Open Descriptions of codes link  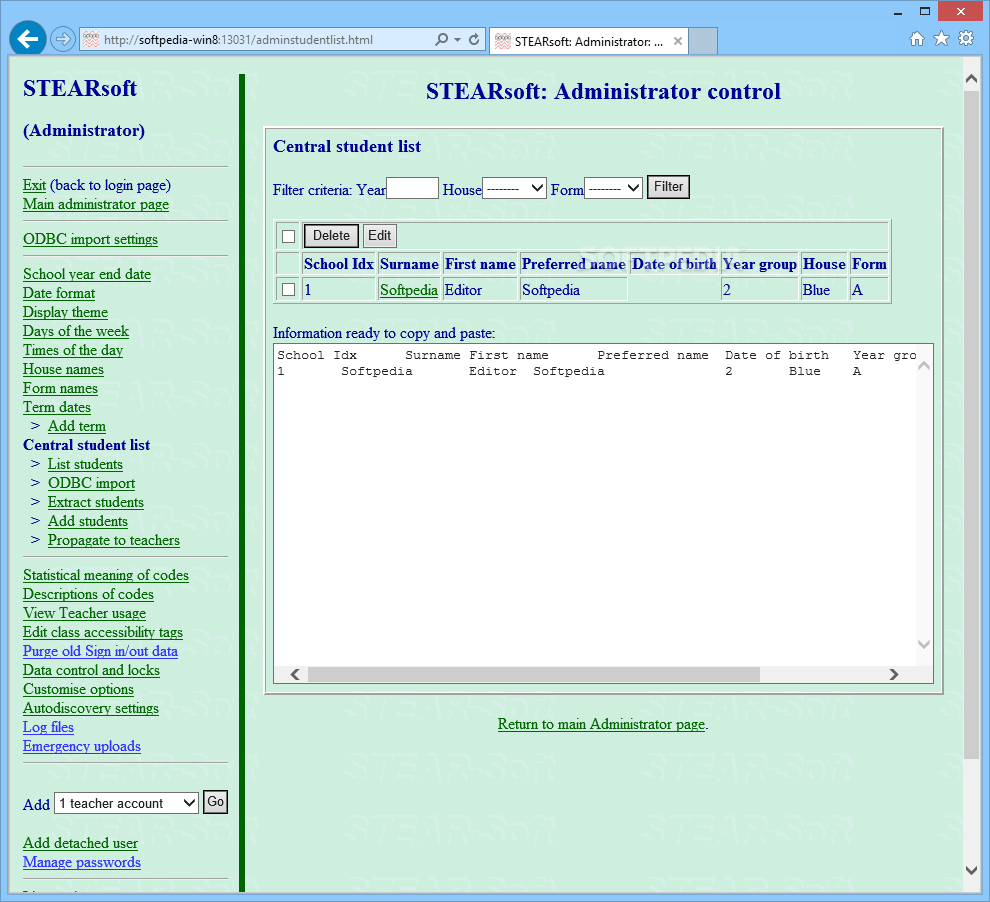(88, 594)
